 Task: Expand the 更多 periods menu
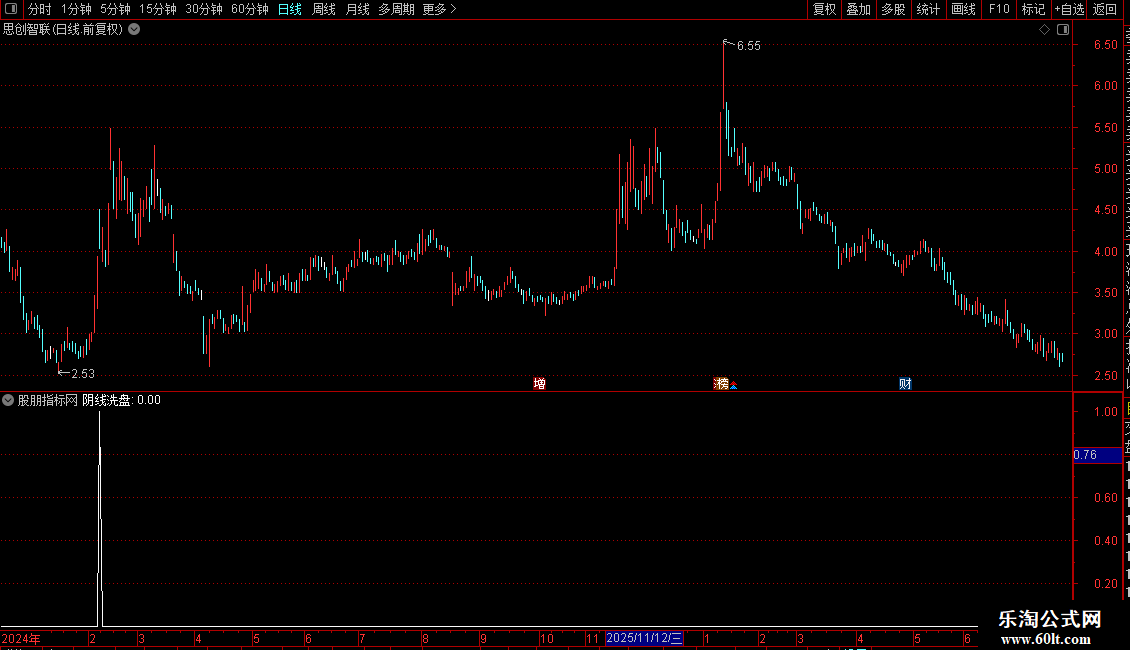439,9
